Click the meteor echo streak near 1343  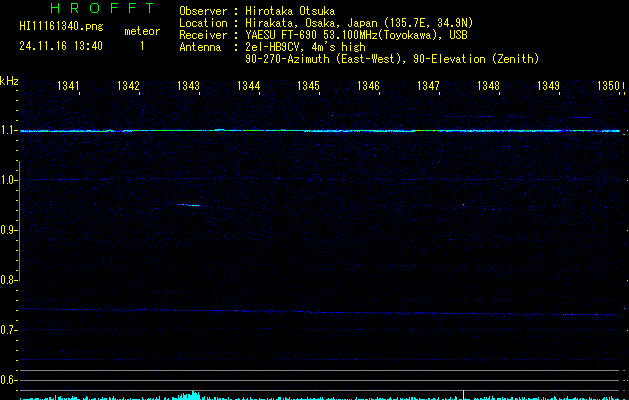[189, 205]
